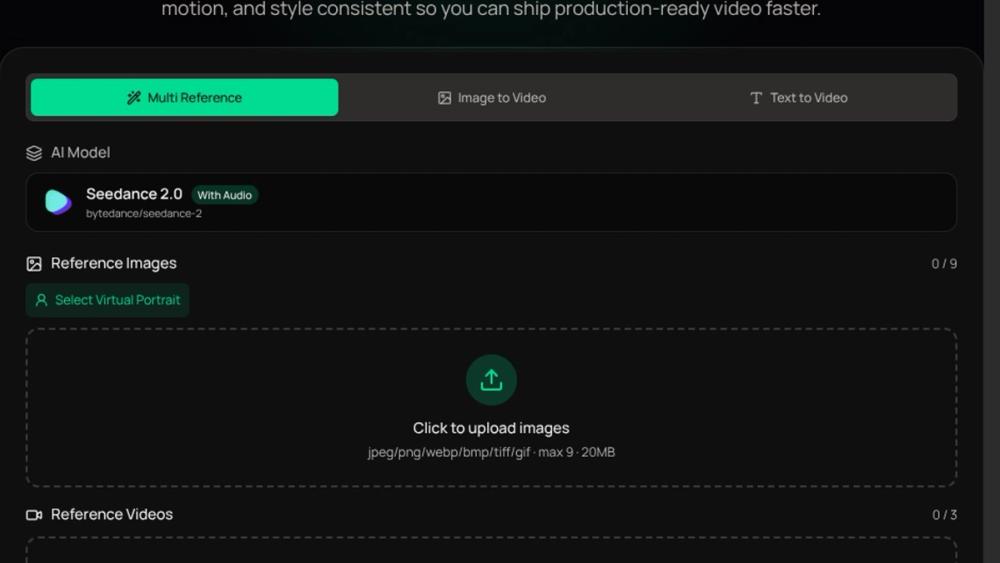This screenshot has height=563, width=1000.
Task: Click the 0 / 9 reference images counter
Action: [x=944, y=264]
